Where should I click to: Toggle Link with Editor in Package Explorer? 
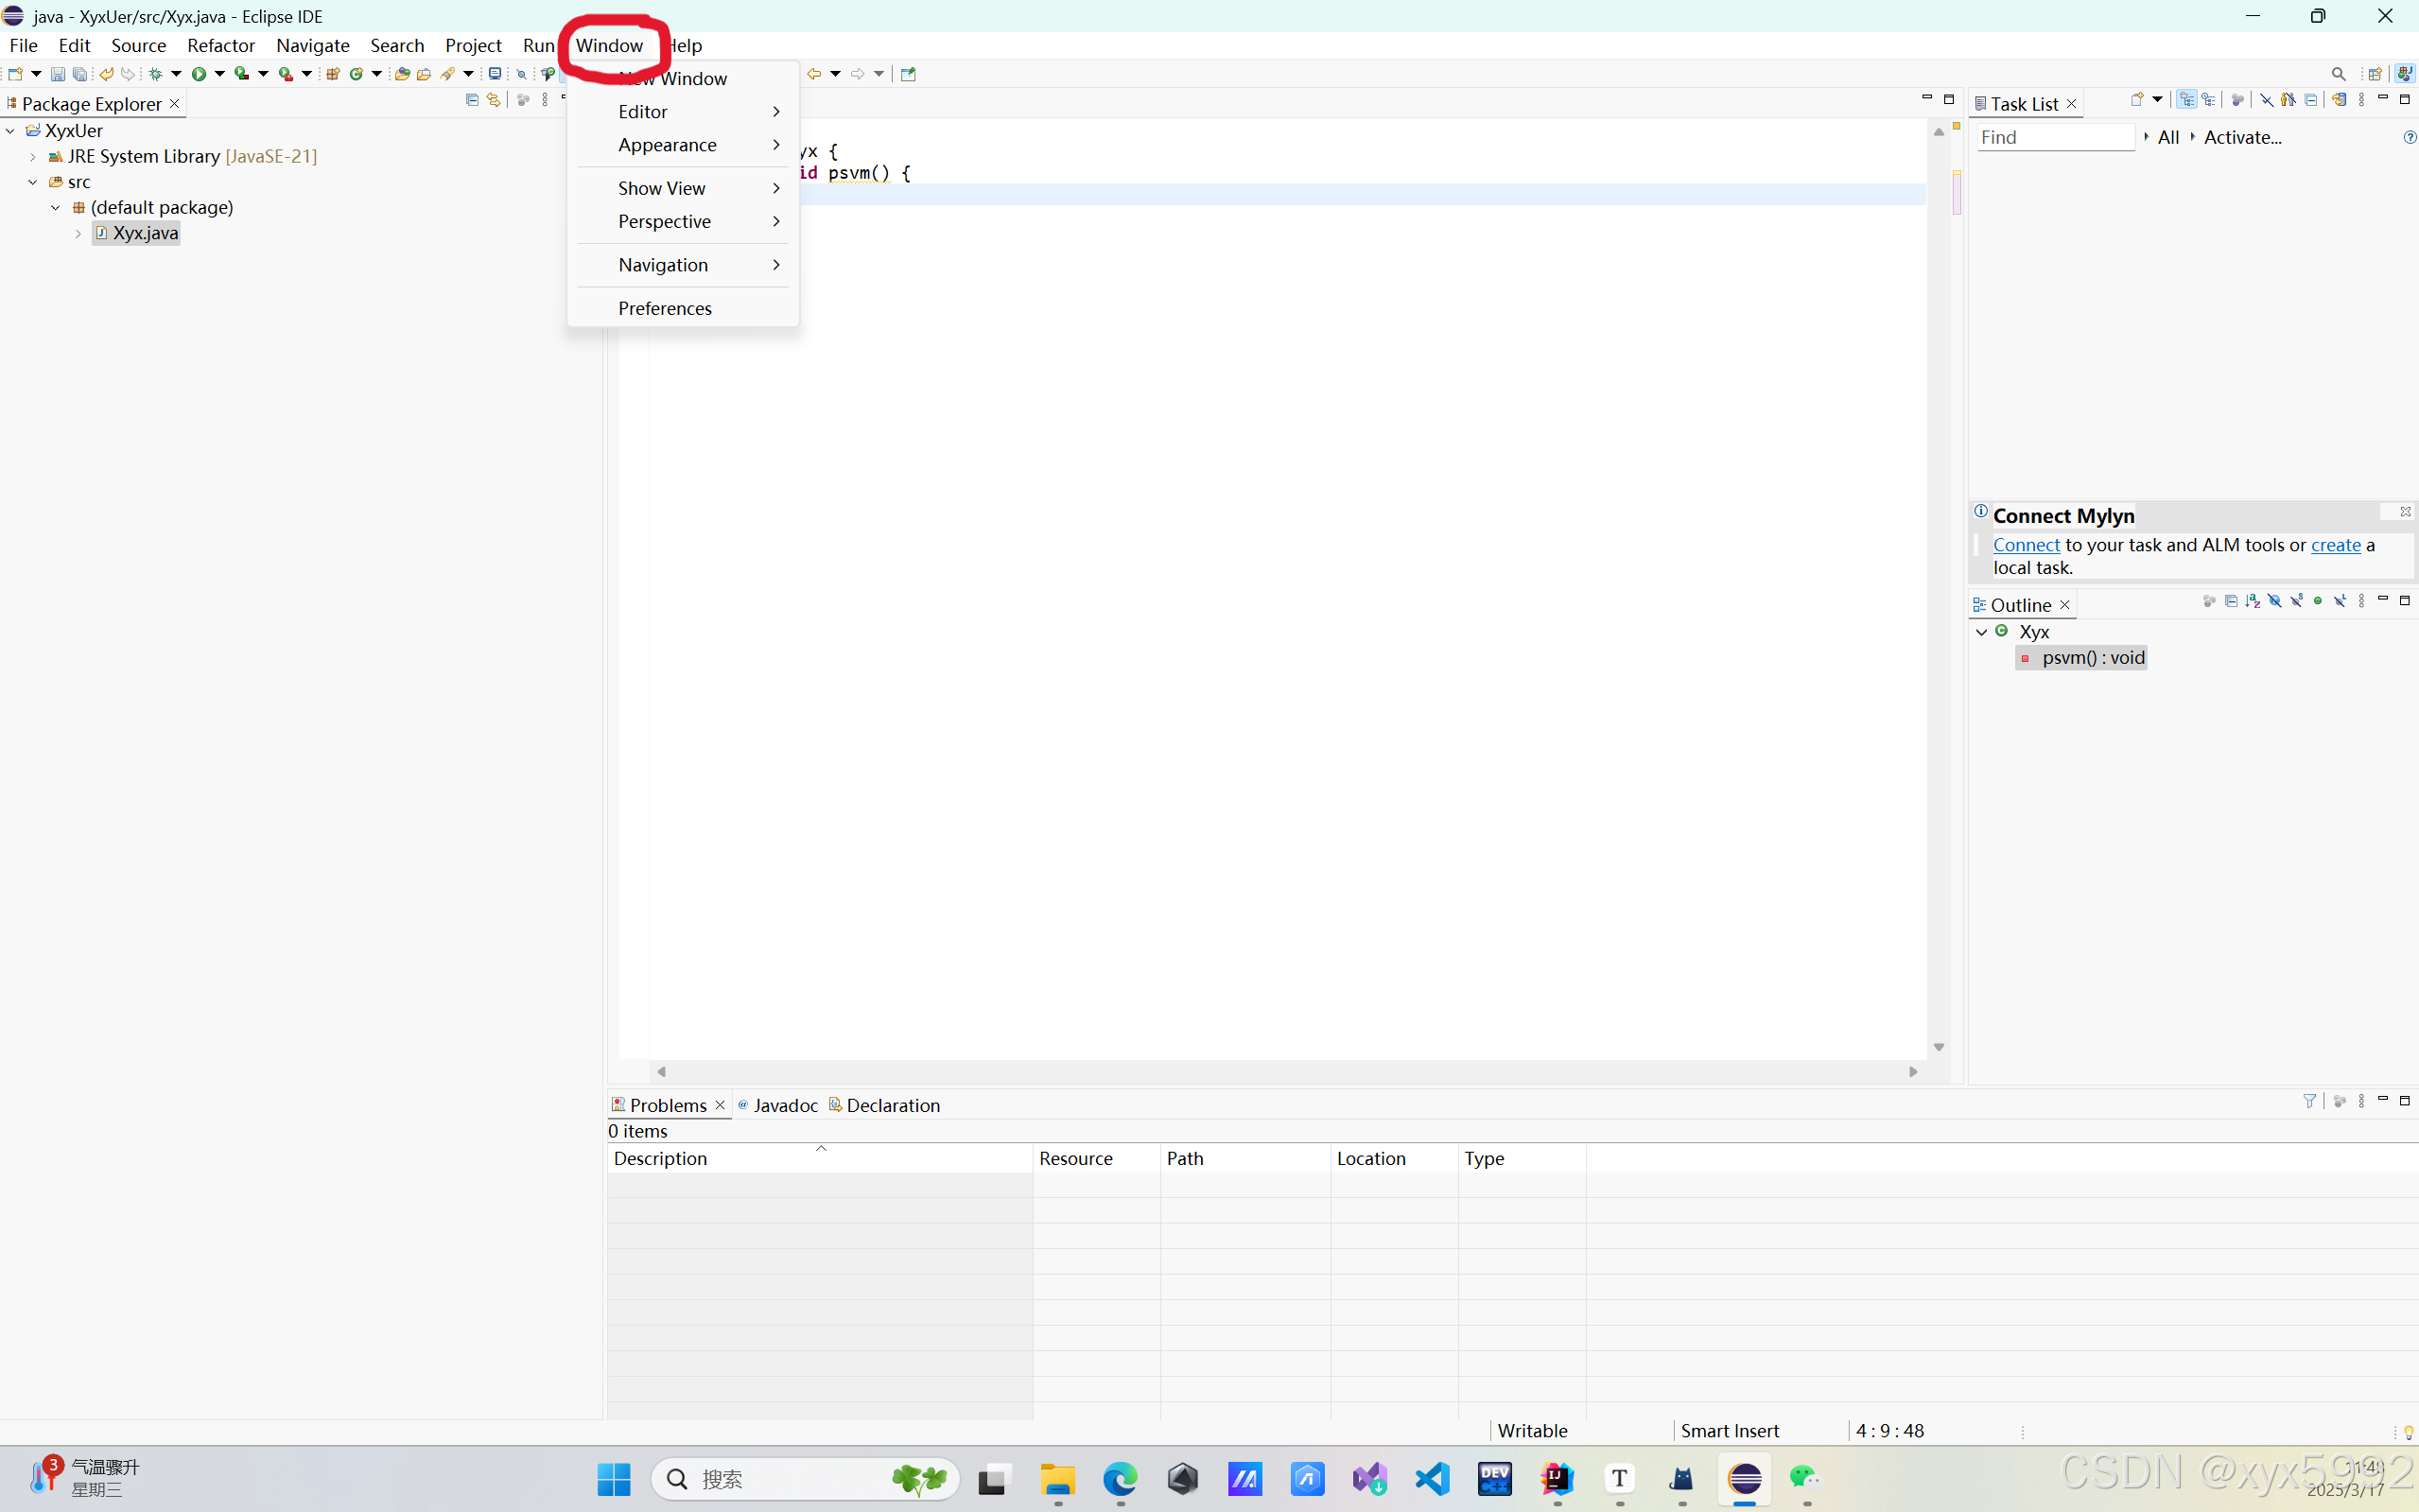point(494,100)
